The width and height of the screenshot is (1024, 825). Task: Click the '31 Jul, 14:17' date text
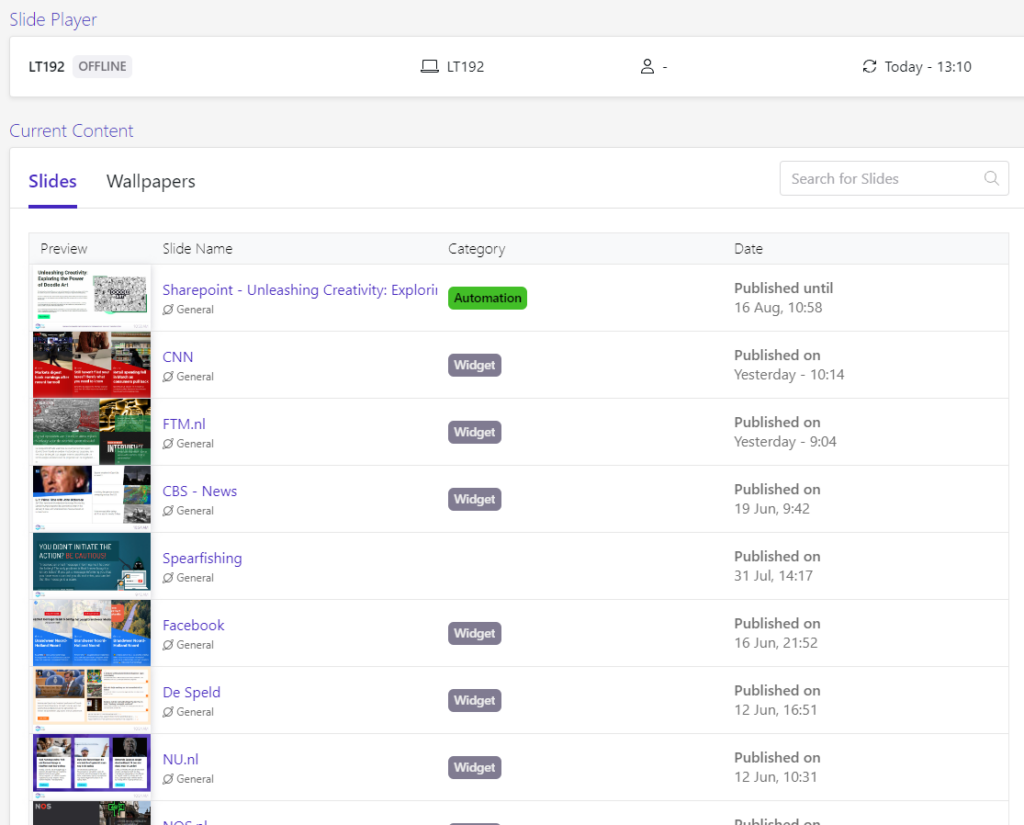[x=773, y=576]
